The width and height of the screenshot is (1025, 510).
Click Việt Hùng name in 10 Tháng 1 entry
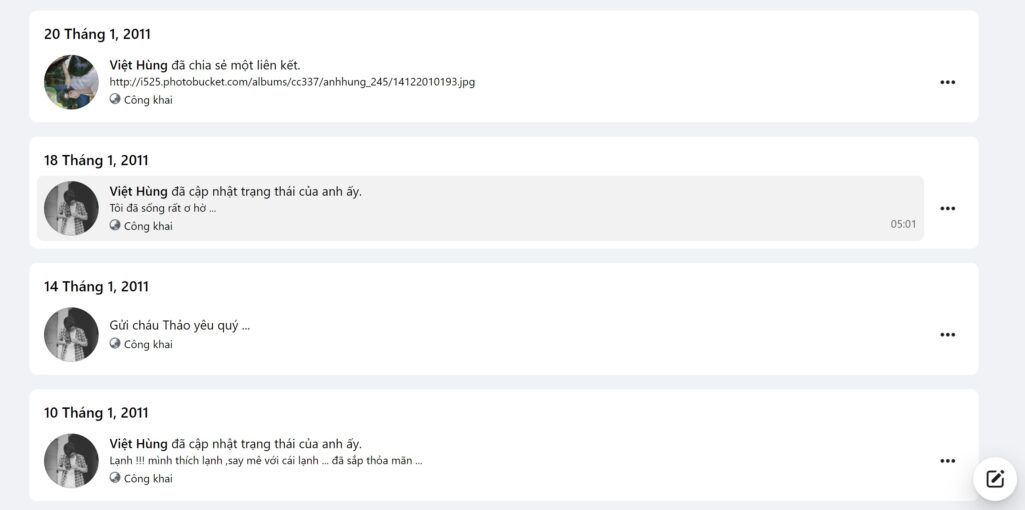pos(139,443)
